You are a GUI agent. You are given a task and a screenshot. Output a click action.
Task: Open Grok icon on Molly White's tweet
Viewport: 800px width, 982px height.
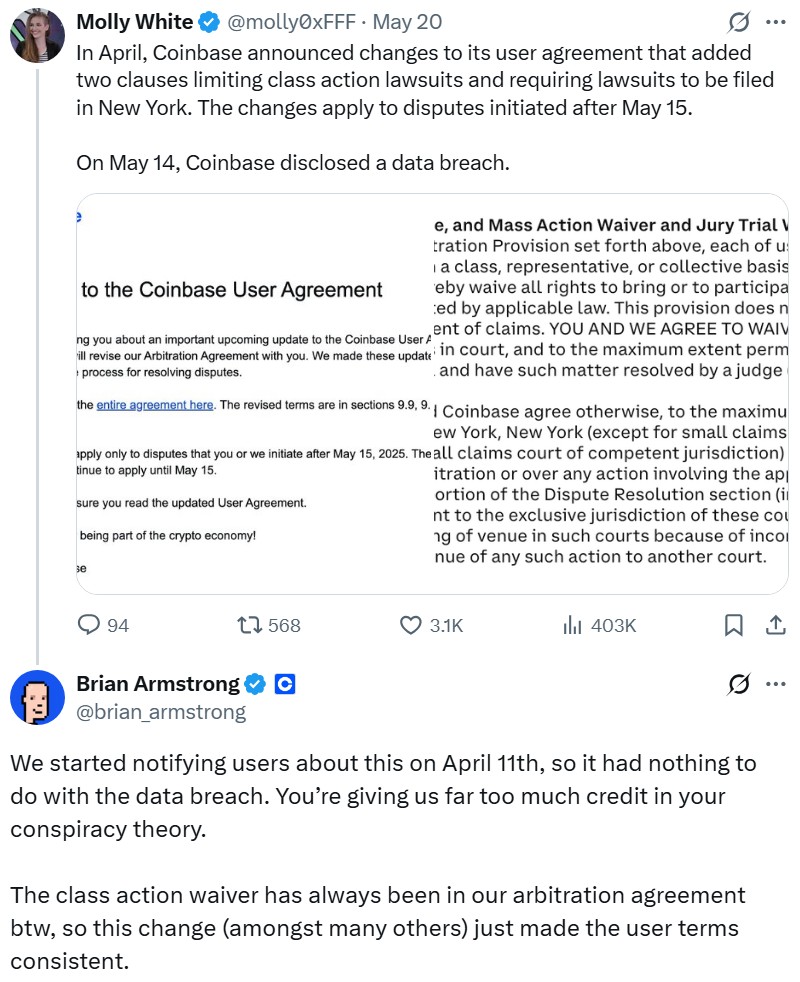point(740,22)
